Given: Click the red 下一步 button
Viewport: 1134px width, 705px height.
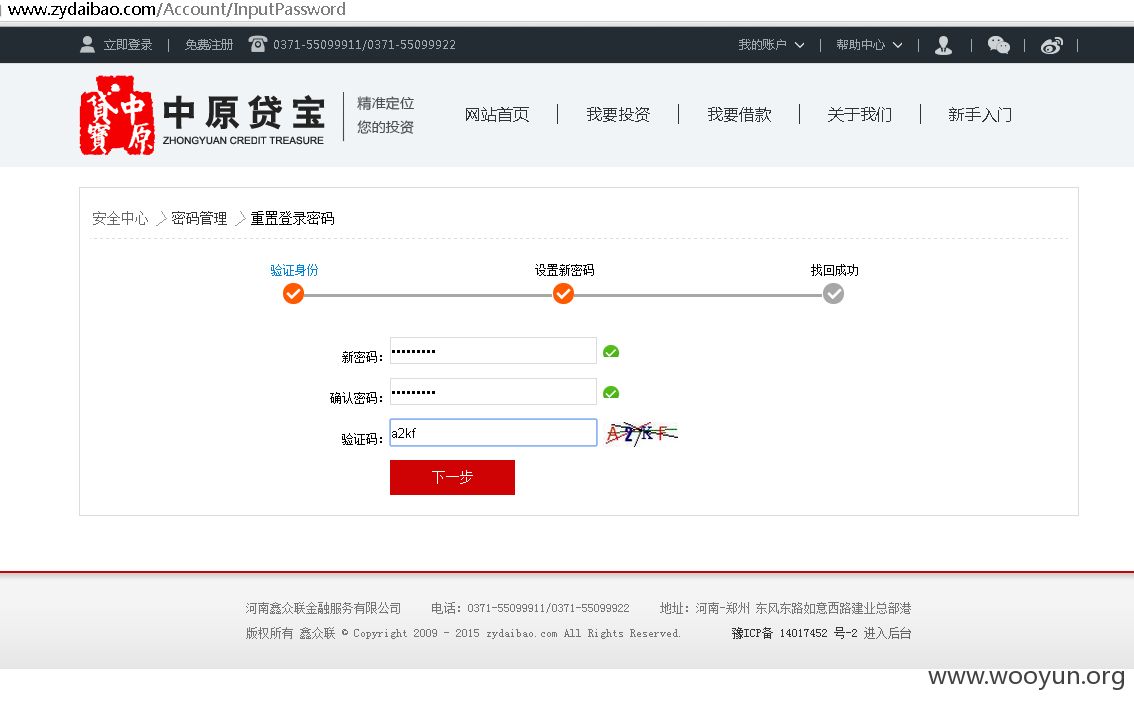Looking at the screenshot, I should [x=452, y=477].
